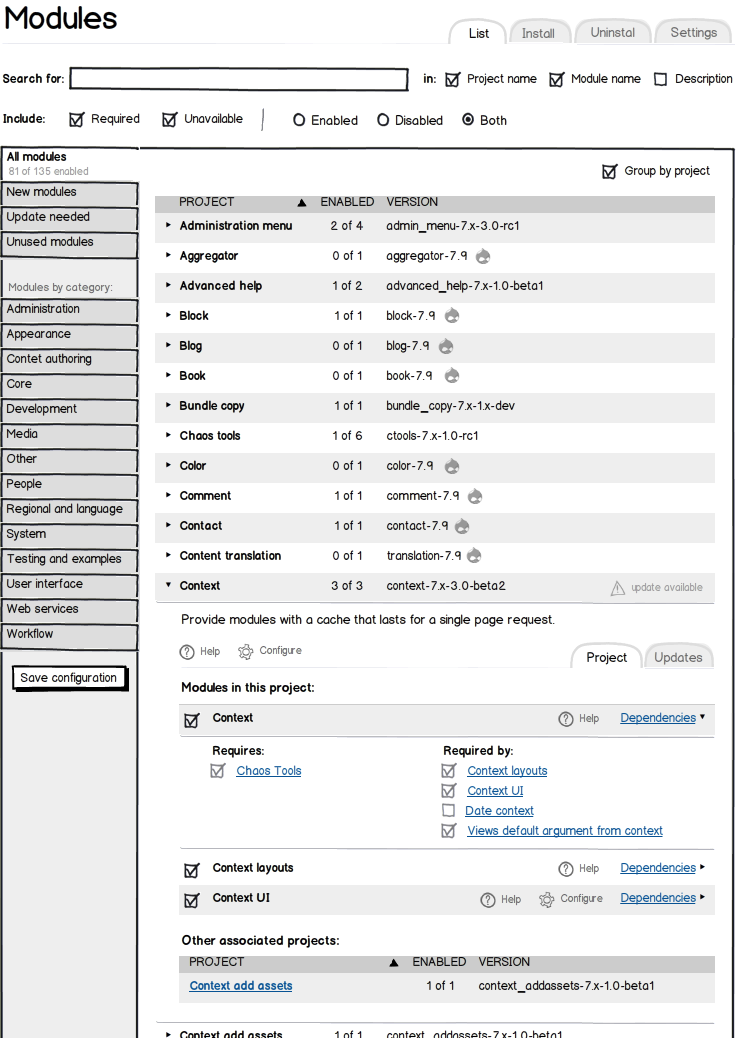736x1062 pixels.
Task: Click the Help icon in the Context layouts row
Action: (x=565, y=869)
